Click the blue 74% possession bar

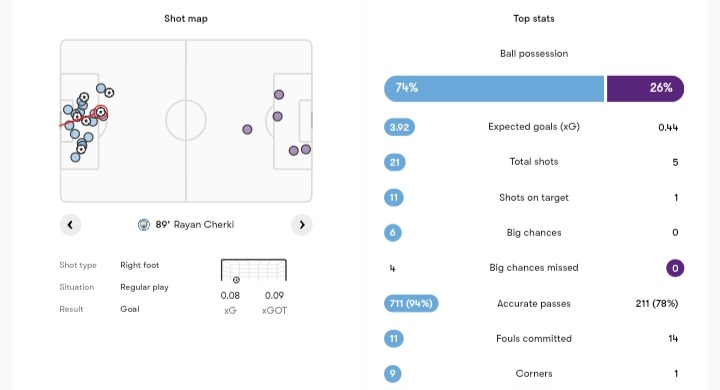point(494,88)
